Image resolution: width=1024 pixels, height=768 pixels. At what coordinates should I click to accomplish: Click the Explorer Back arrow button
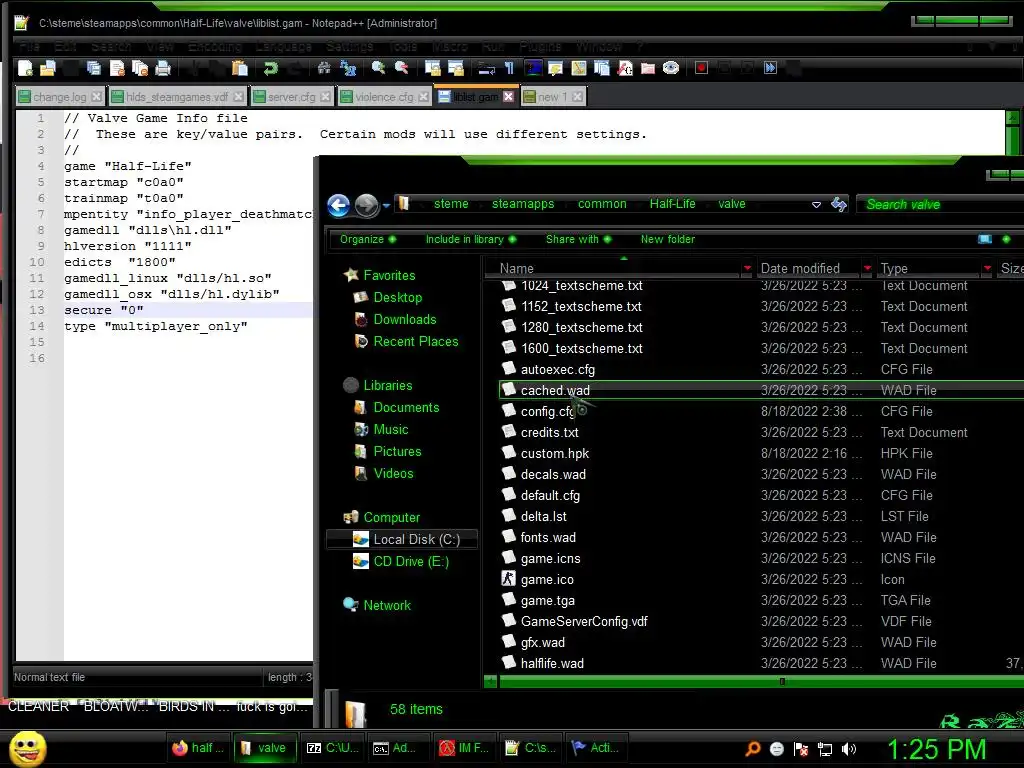338,206
